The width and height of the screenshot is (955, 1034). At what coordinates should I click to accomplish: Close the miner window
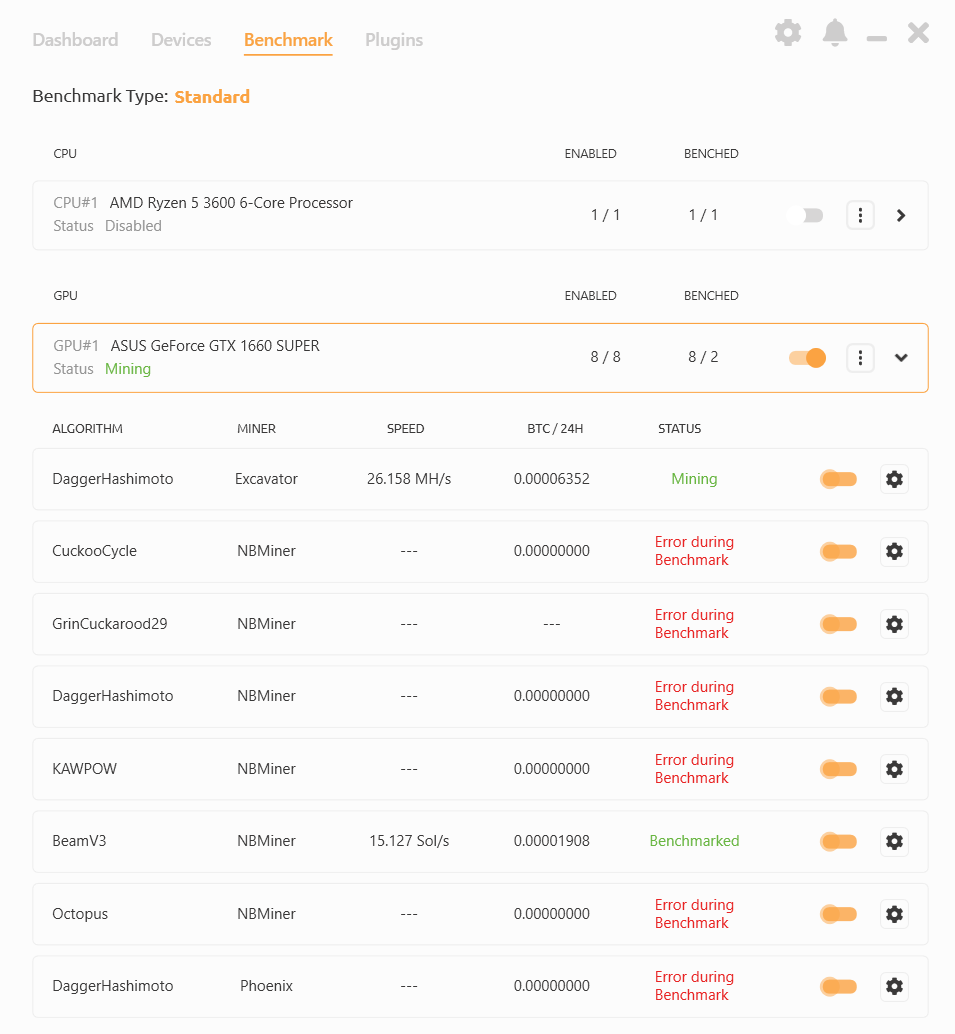[x=918, y=32]
